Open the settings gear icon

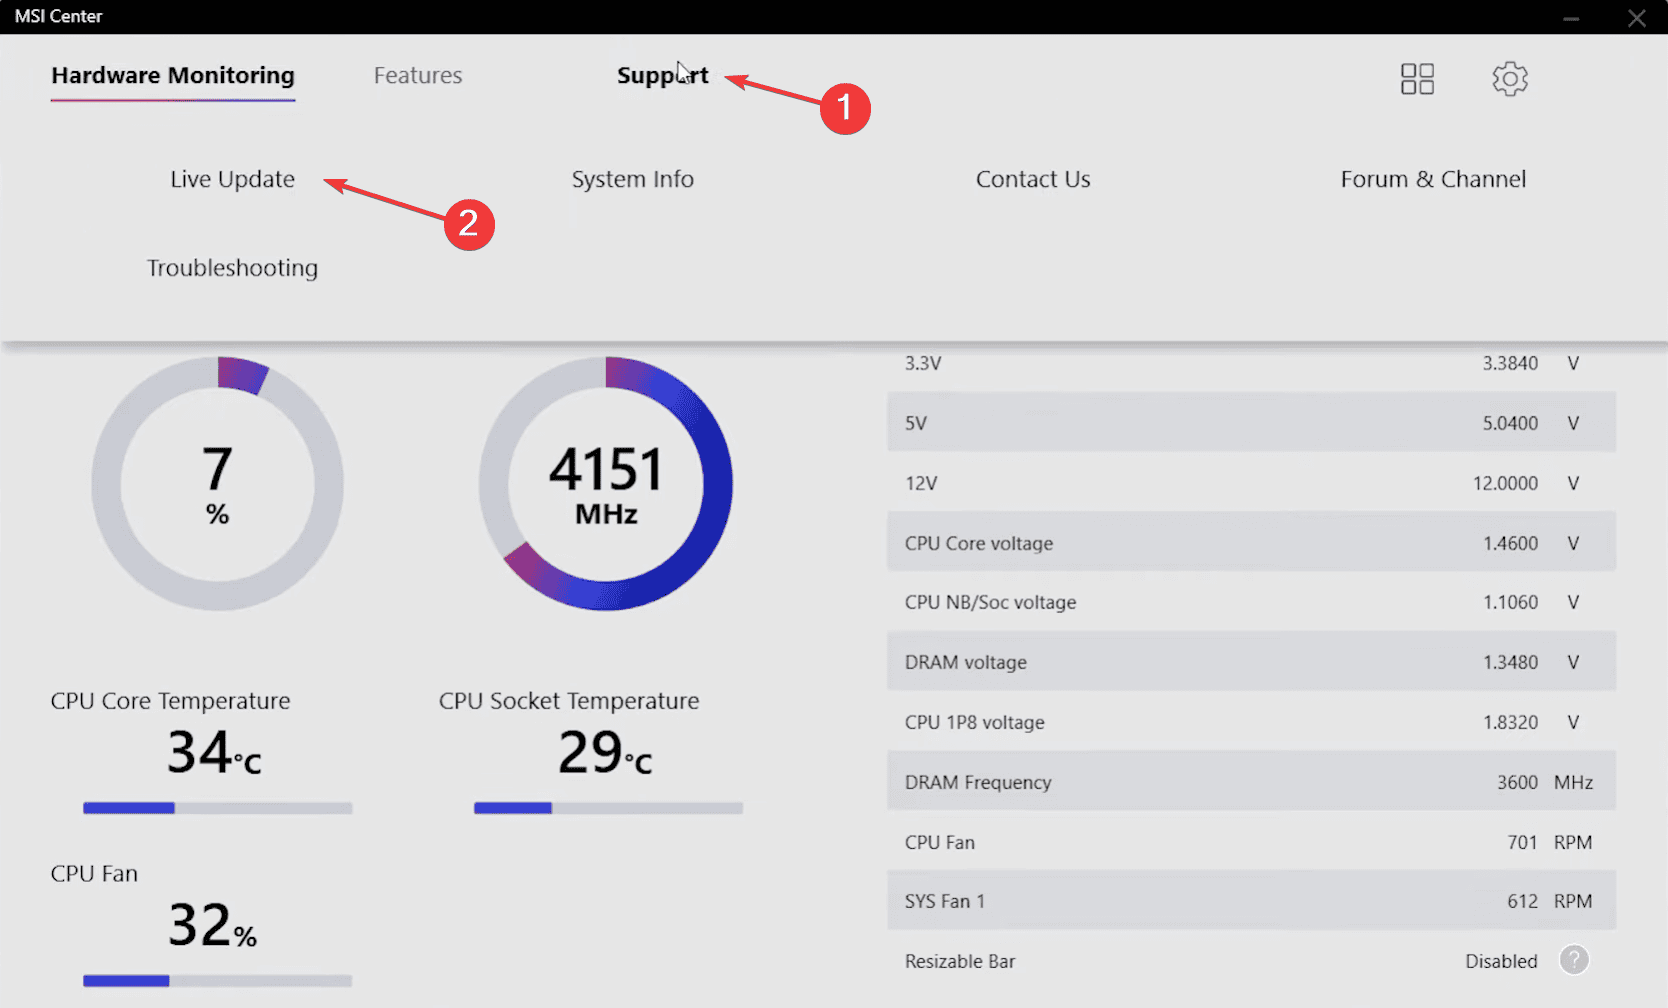pos(1510,79)
